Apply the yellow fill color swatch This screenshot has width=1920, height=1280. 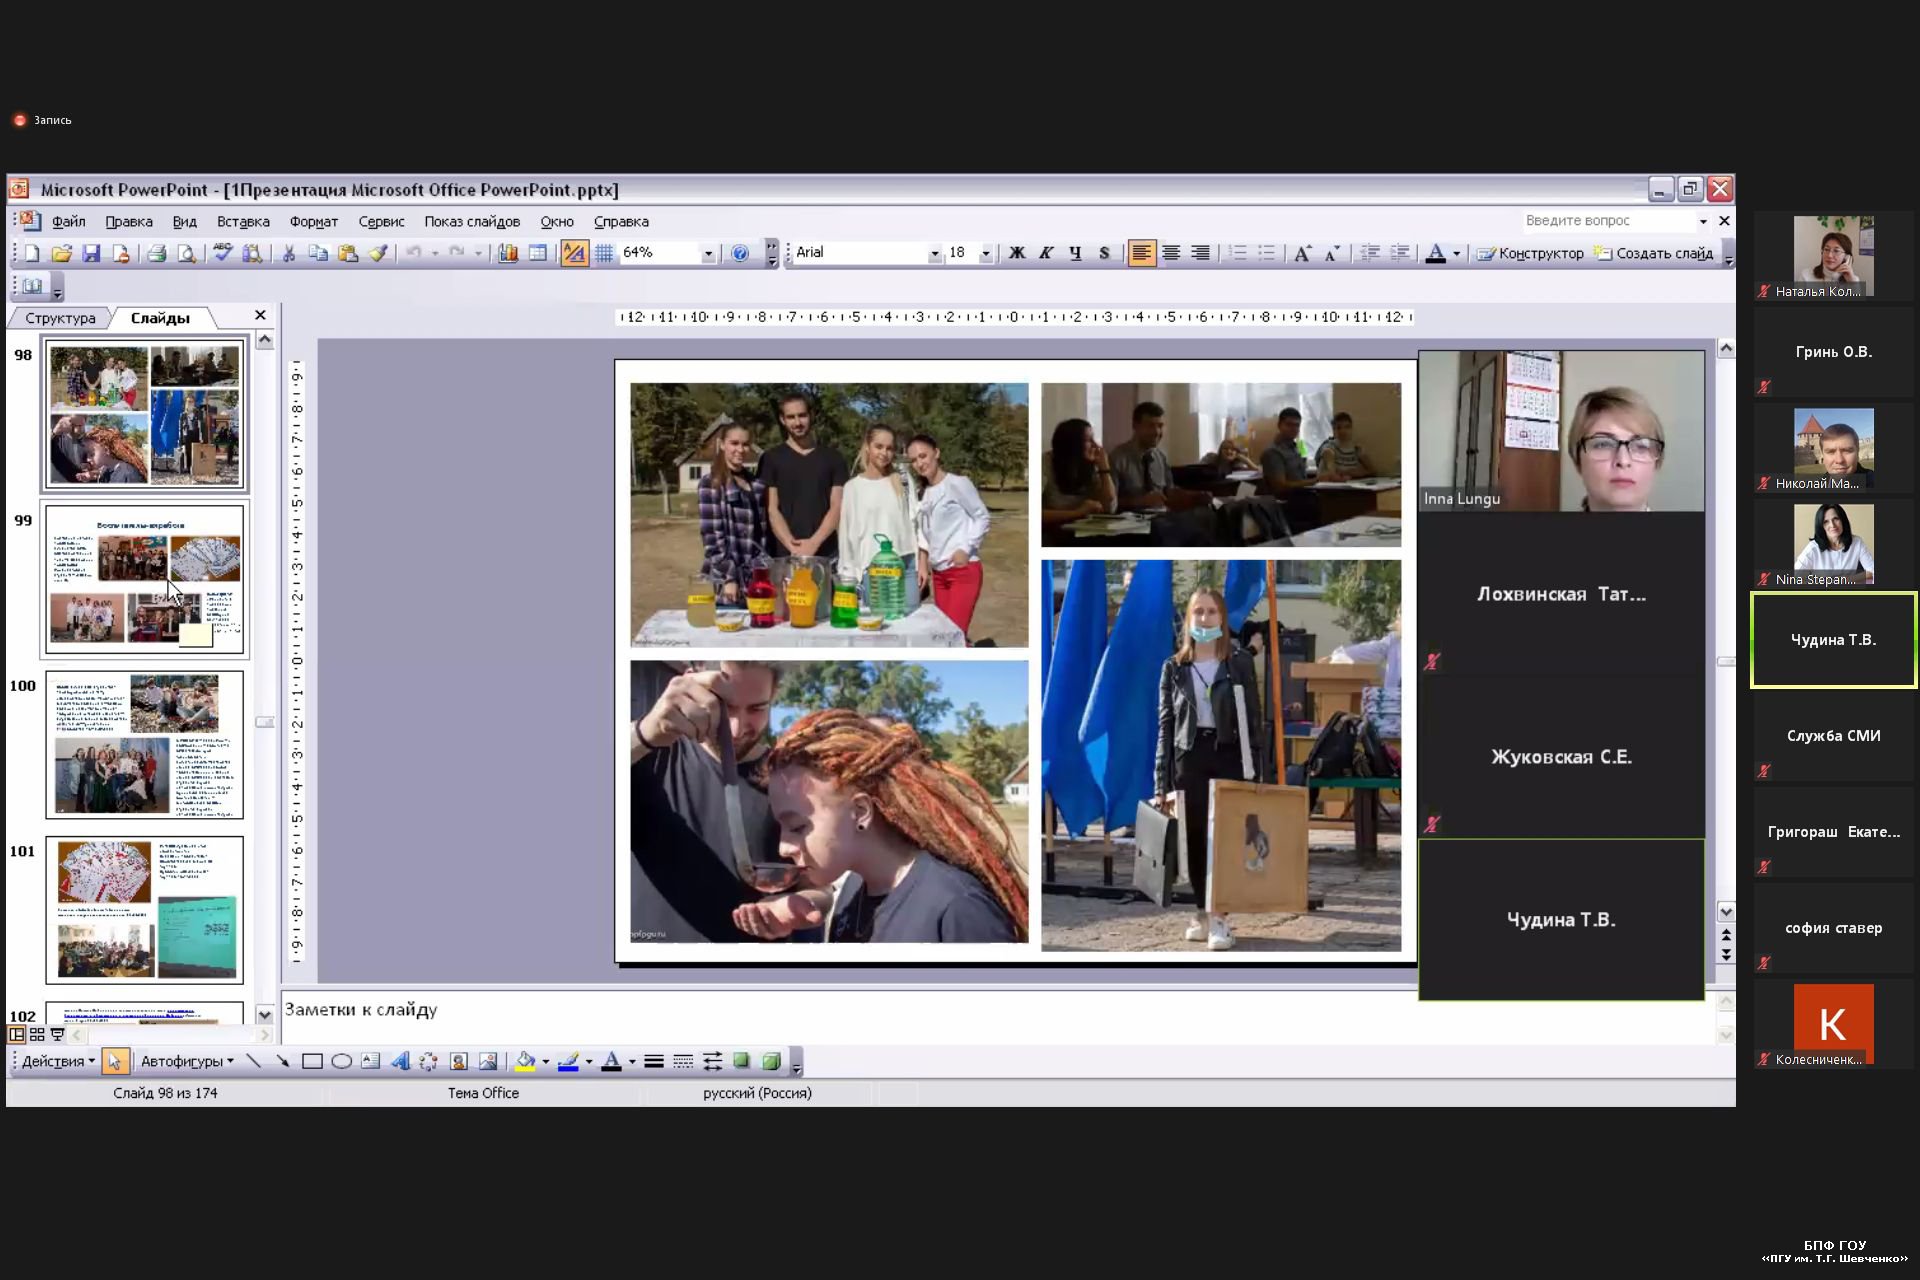pyautogui.click(x=525, y=1062)
